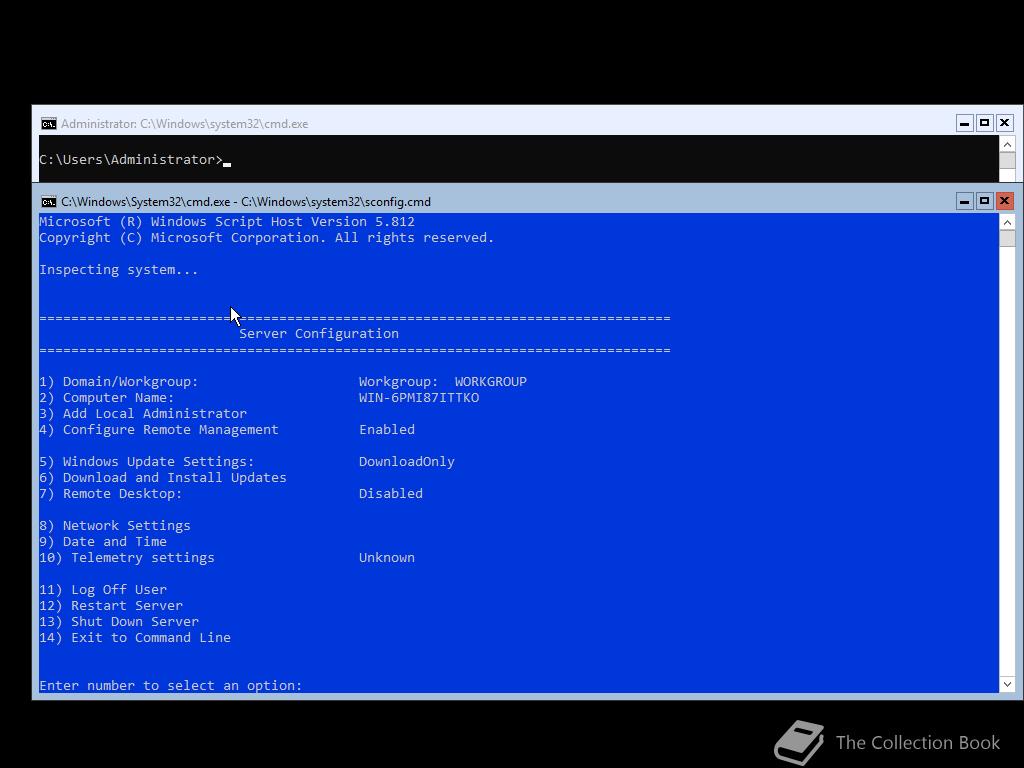Click '9) Date and Time' line
The height and width of the screenshot is (768, 1024).
coord(103,541)
